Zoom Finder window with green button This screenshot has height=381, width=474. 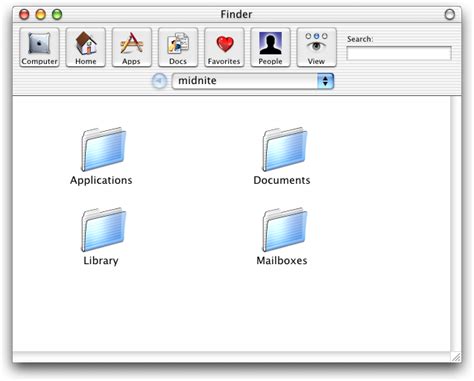click(57, 14)
